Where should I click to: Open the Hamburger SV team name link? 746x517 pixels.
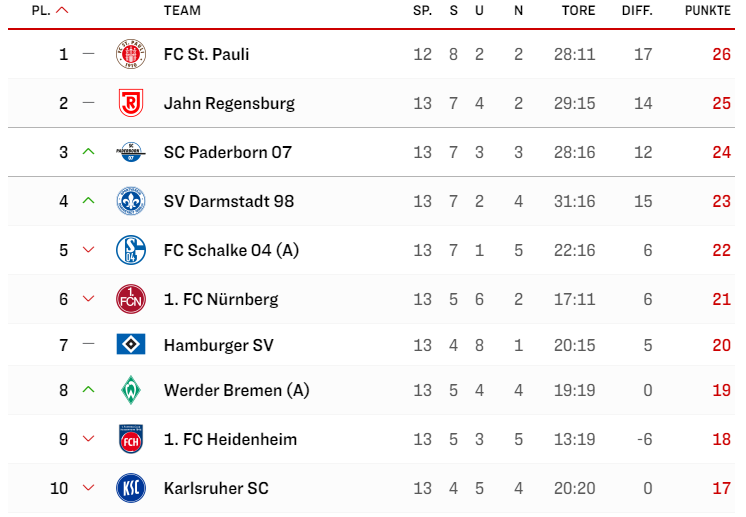pos(219,345)
